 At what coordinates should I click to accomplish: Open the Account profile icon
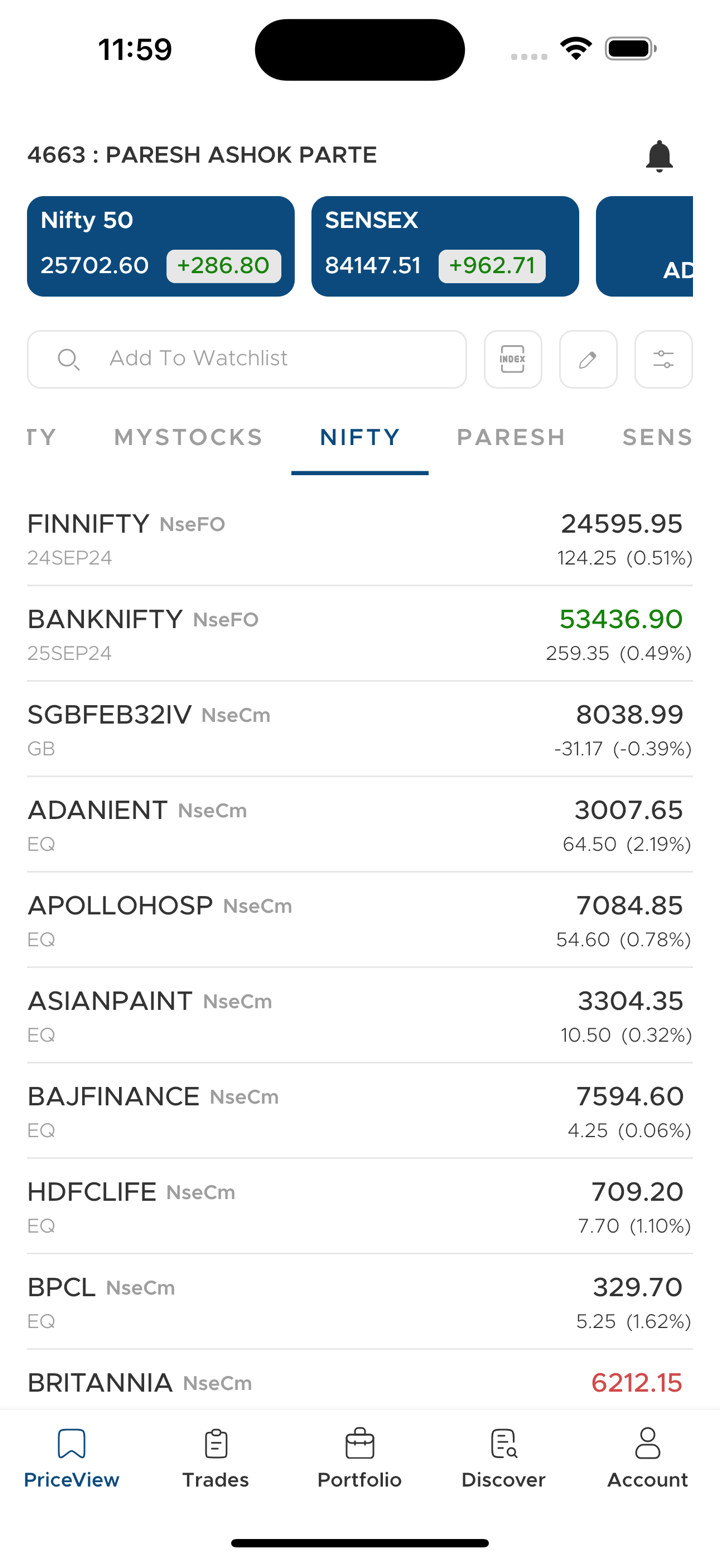point(647,1444)
